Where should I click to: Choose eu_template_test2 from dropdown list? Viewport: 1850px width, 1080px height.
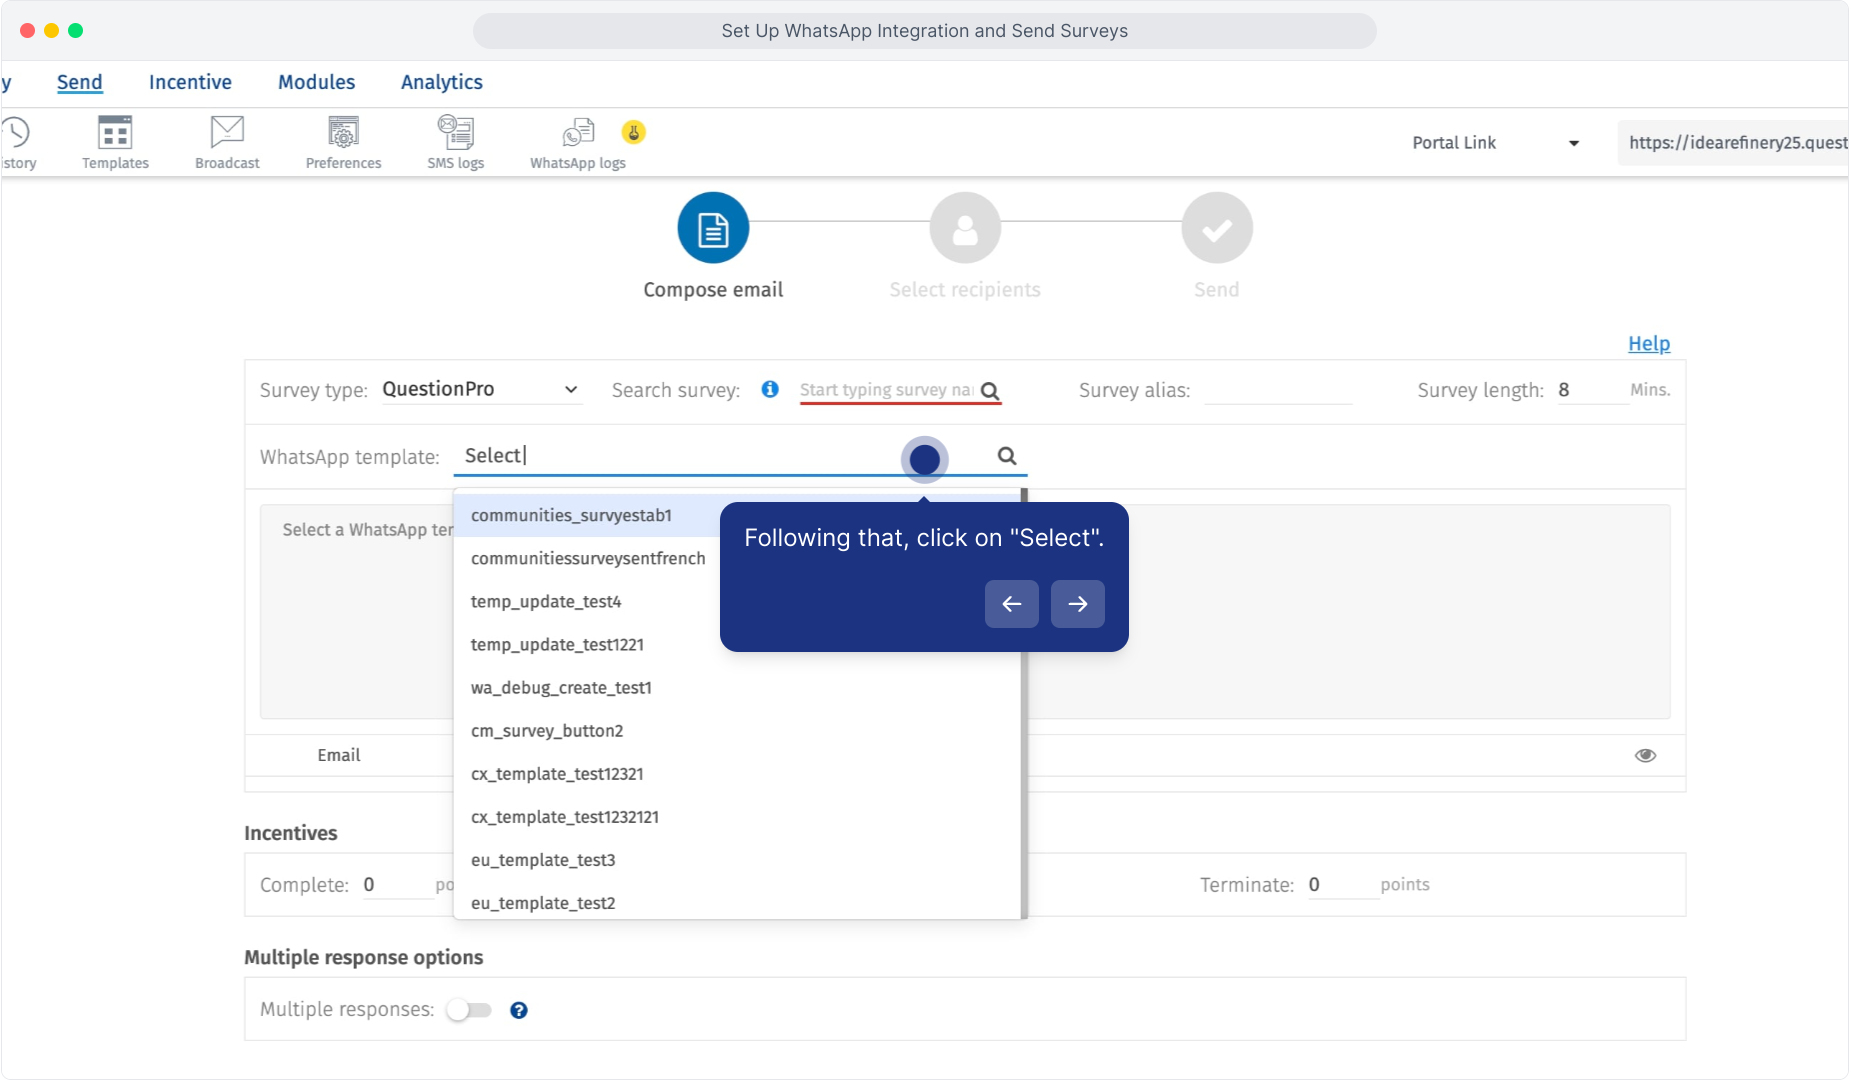(x=738, y=902)
